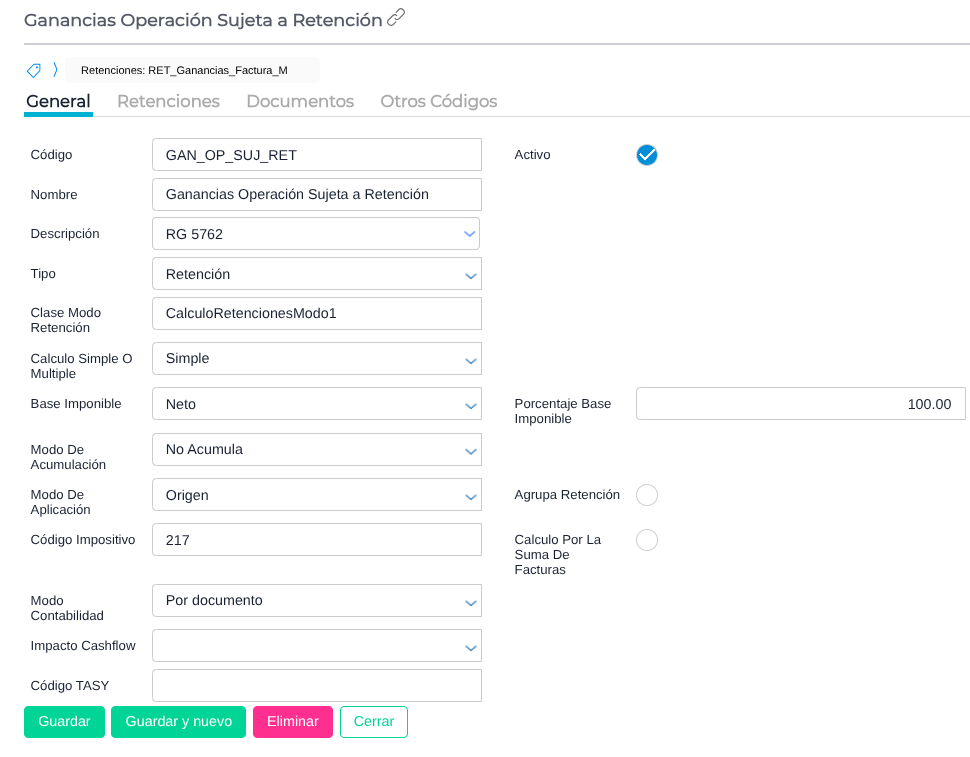Open the Tipo dropdown
Image resolution: width=970 pixels, height=757 pixels.
pyautogui.click(x=316, y=274)
